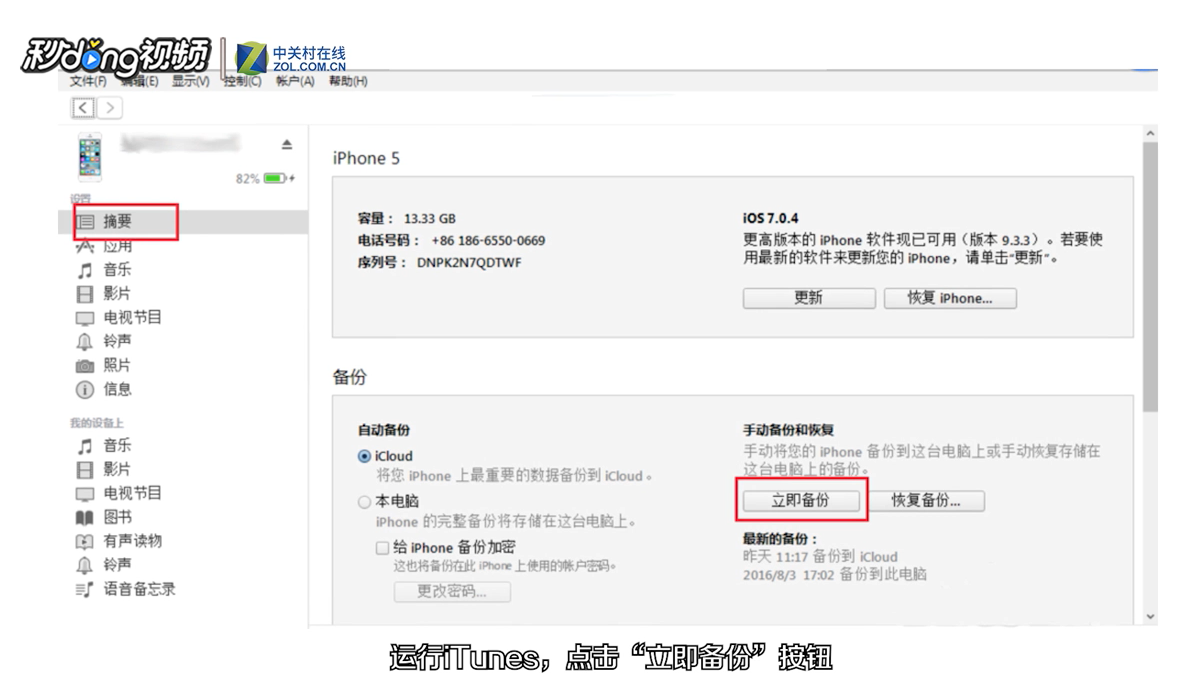
Task: Click the 恢复备份... restore backup button
Action: 926,501
